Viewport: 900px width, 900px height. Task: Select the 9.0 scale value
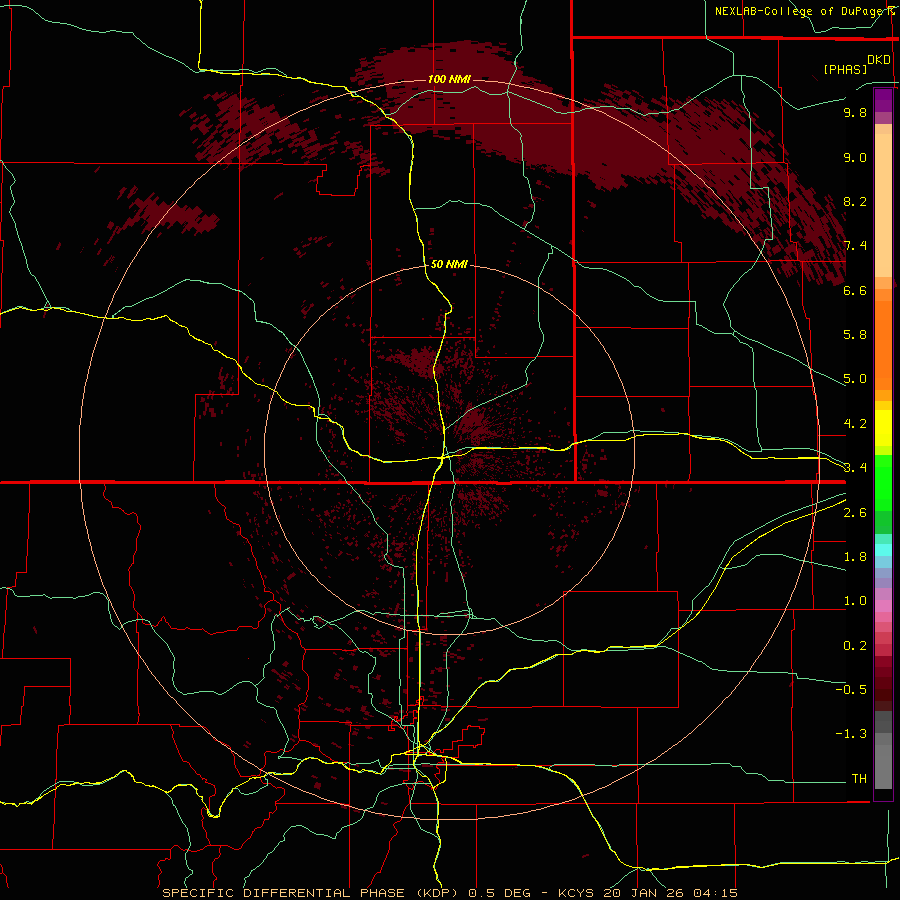coord(855,157)
